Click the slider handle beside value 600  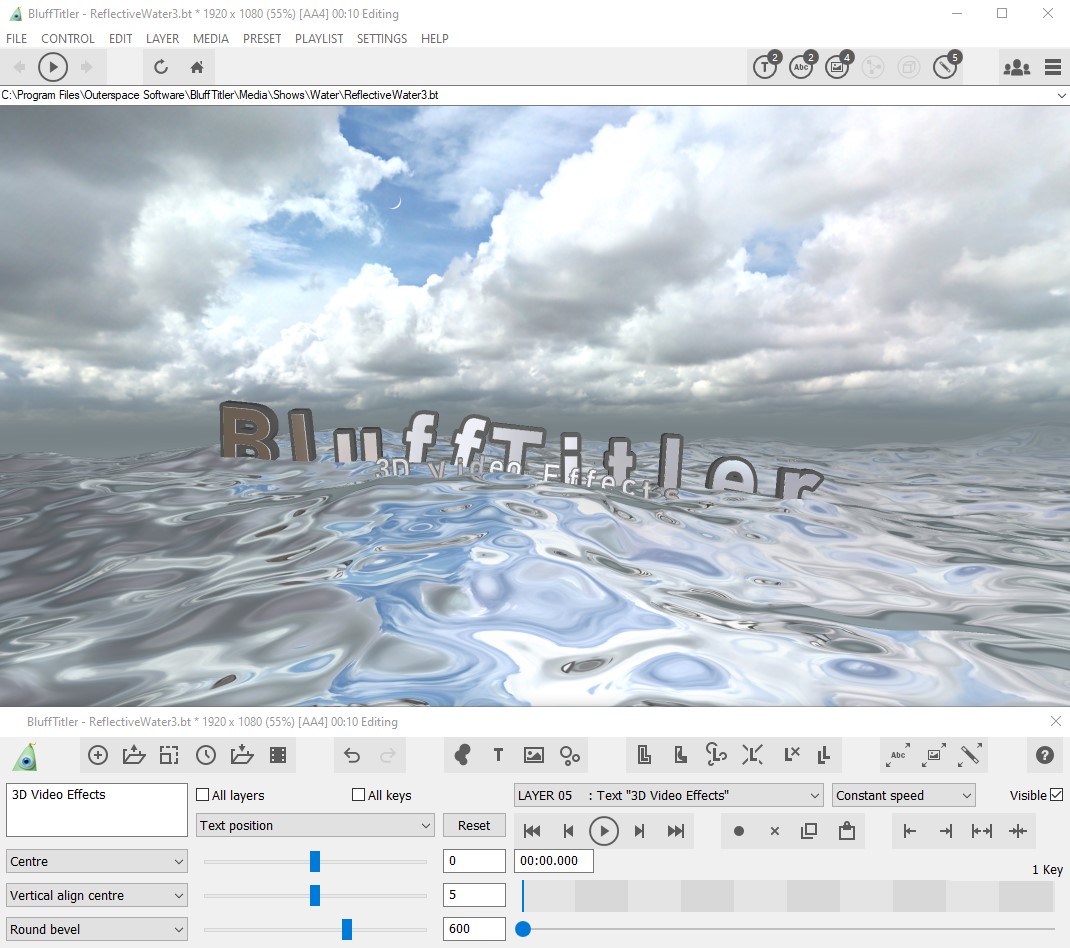[347, 929]
